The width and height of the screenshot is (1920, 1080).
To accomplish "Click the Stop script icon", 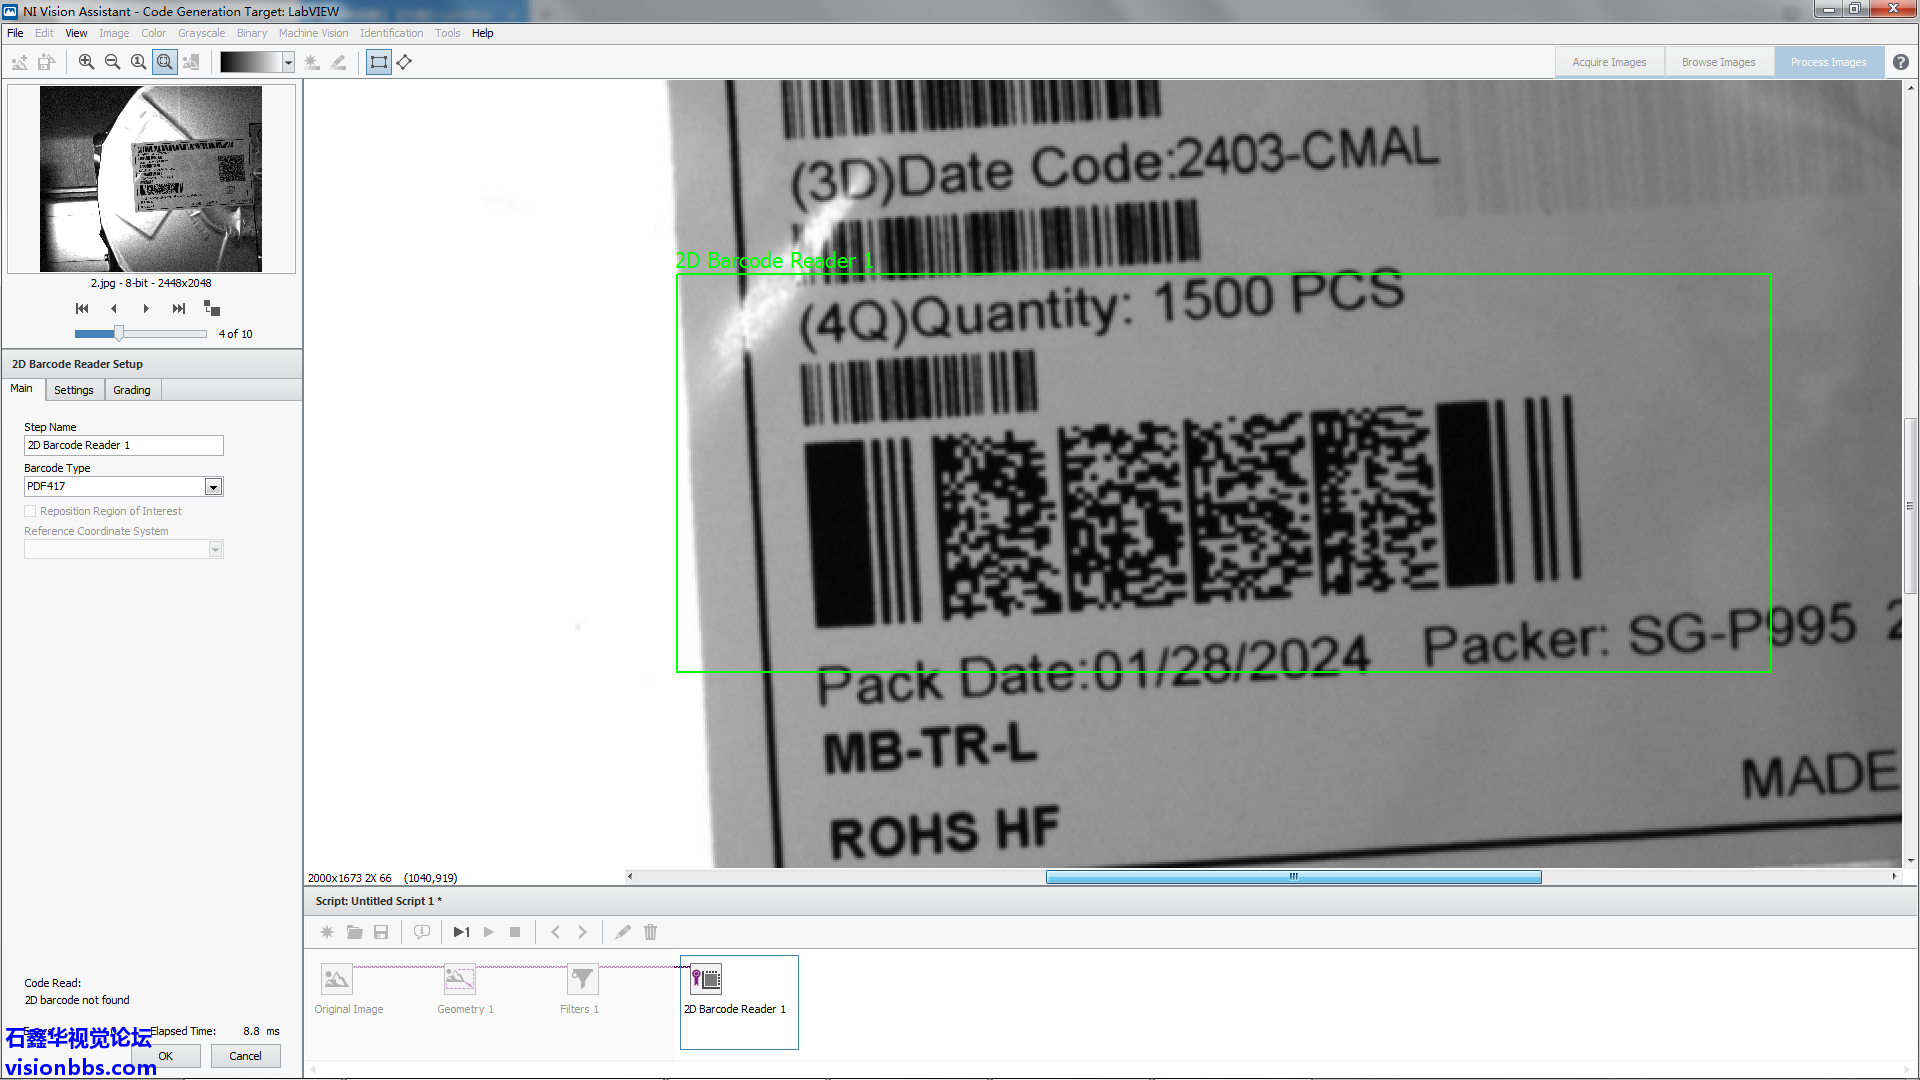I will 515,932.
